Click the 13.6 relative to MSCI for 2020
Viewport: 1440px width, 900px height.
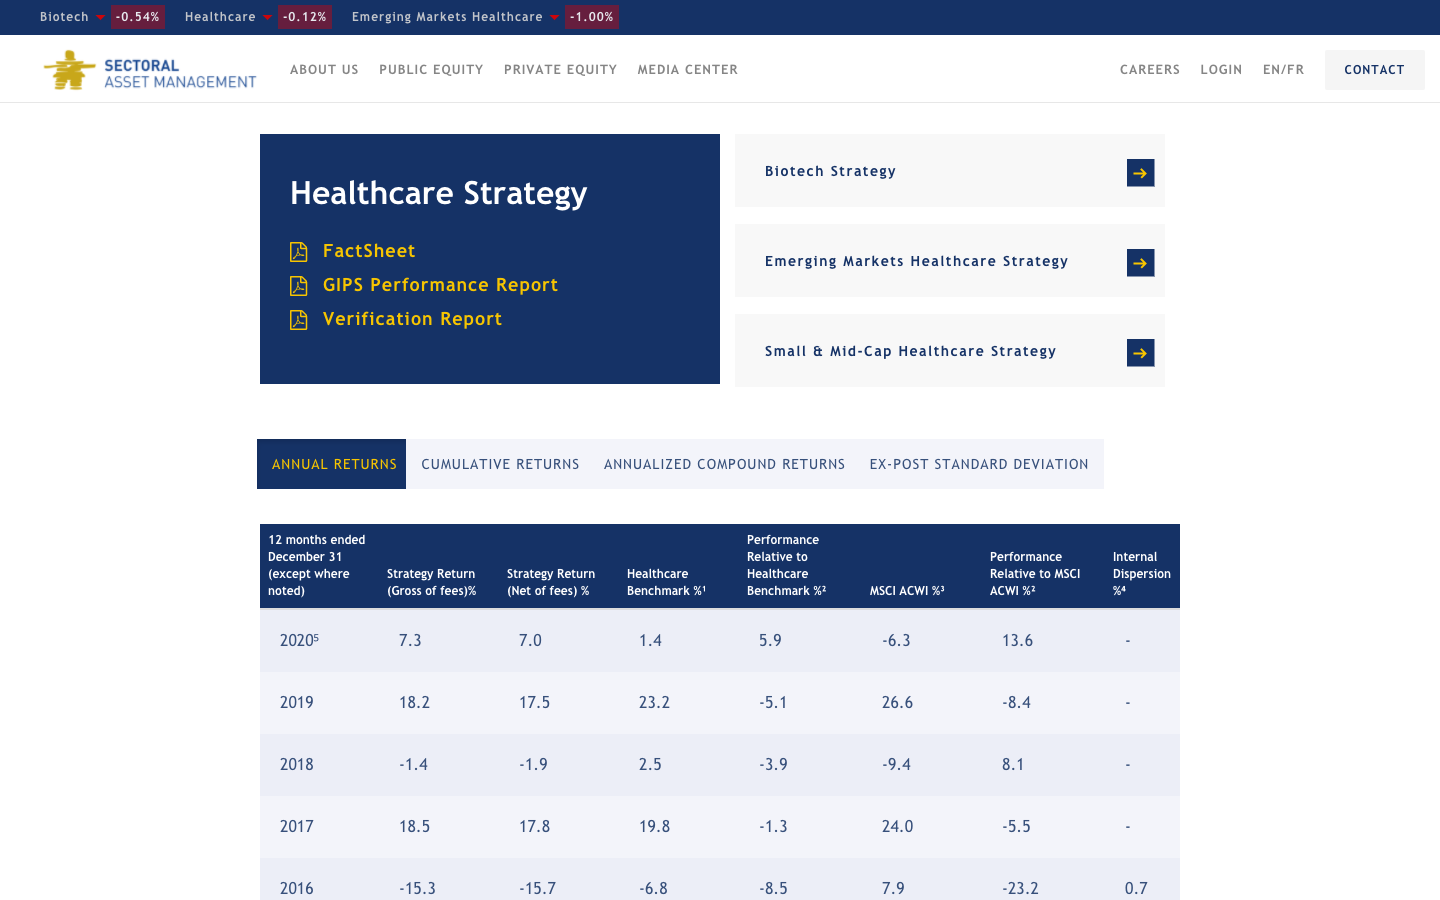click(x=1017, y=640)
